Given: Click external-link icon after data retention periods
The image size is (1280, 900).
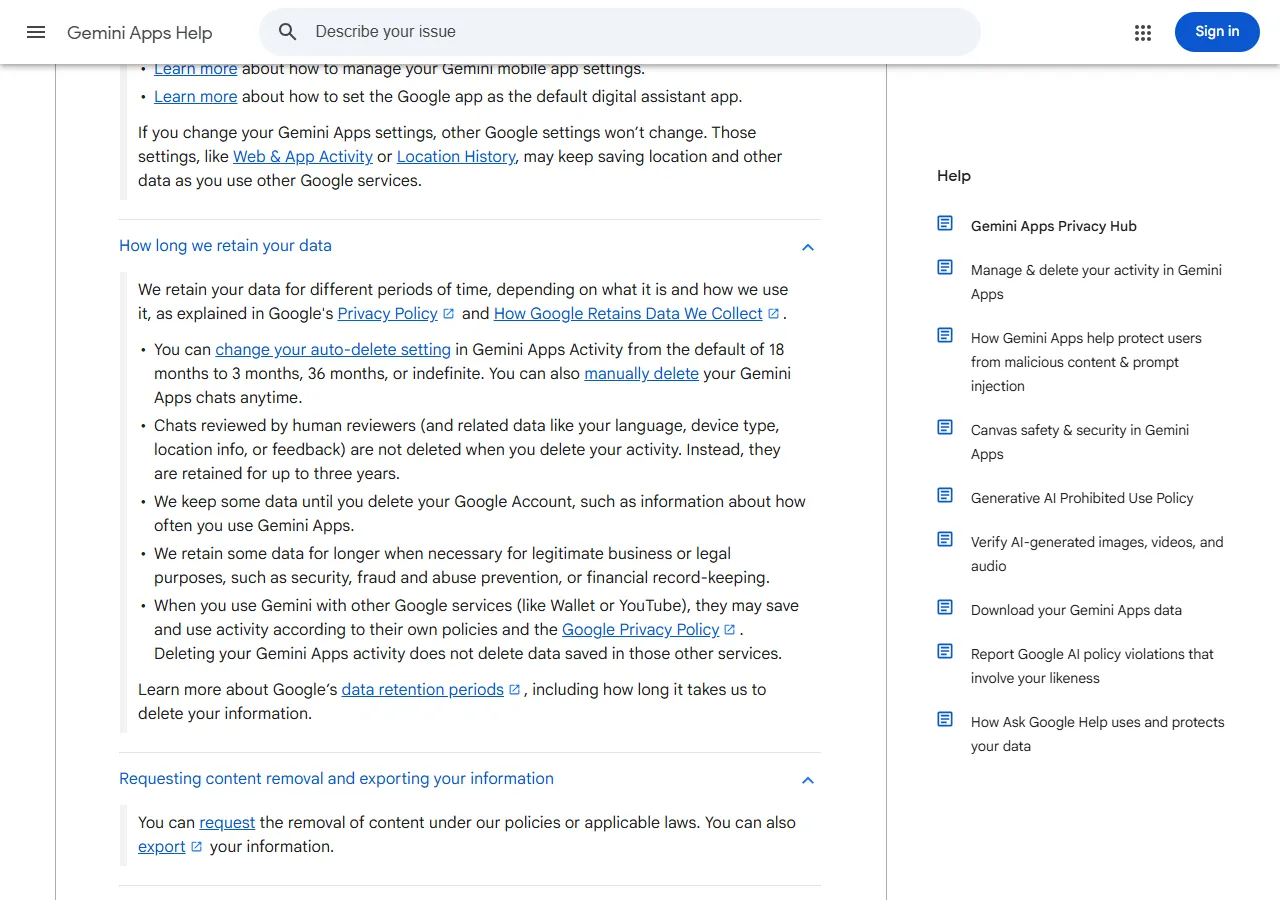Looking at the screenshot, I should (x=514, y=690).
